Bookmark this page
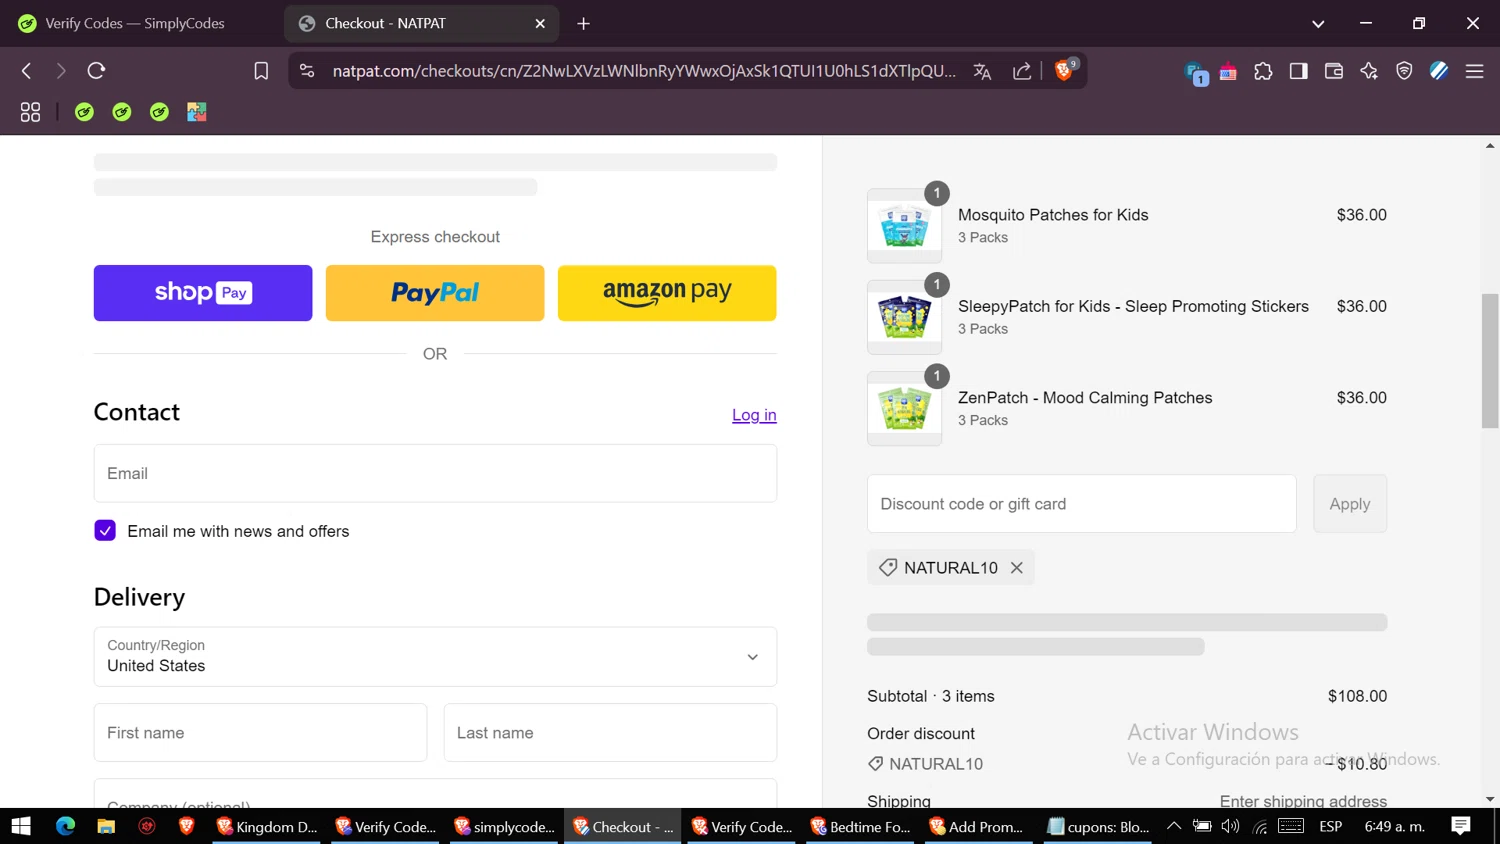This screenshot has height=844, width=1500. coord(261,71)
